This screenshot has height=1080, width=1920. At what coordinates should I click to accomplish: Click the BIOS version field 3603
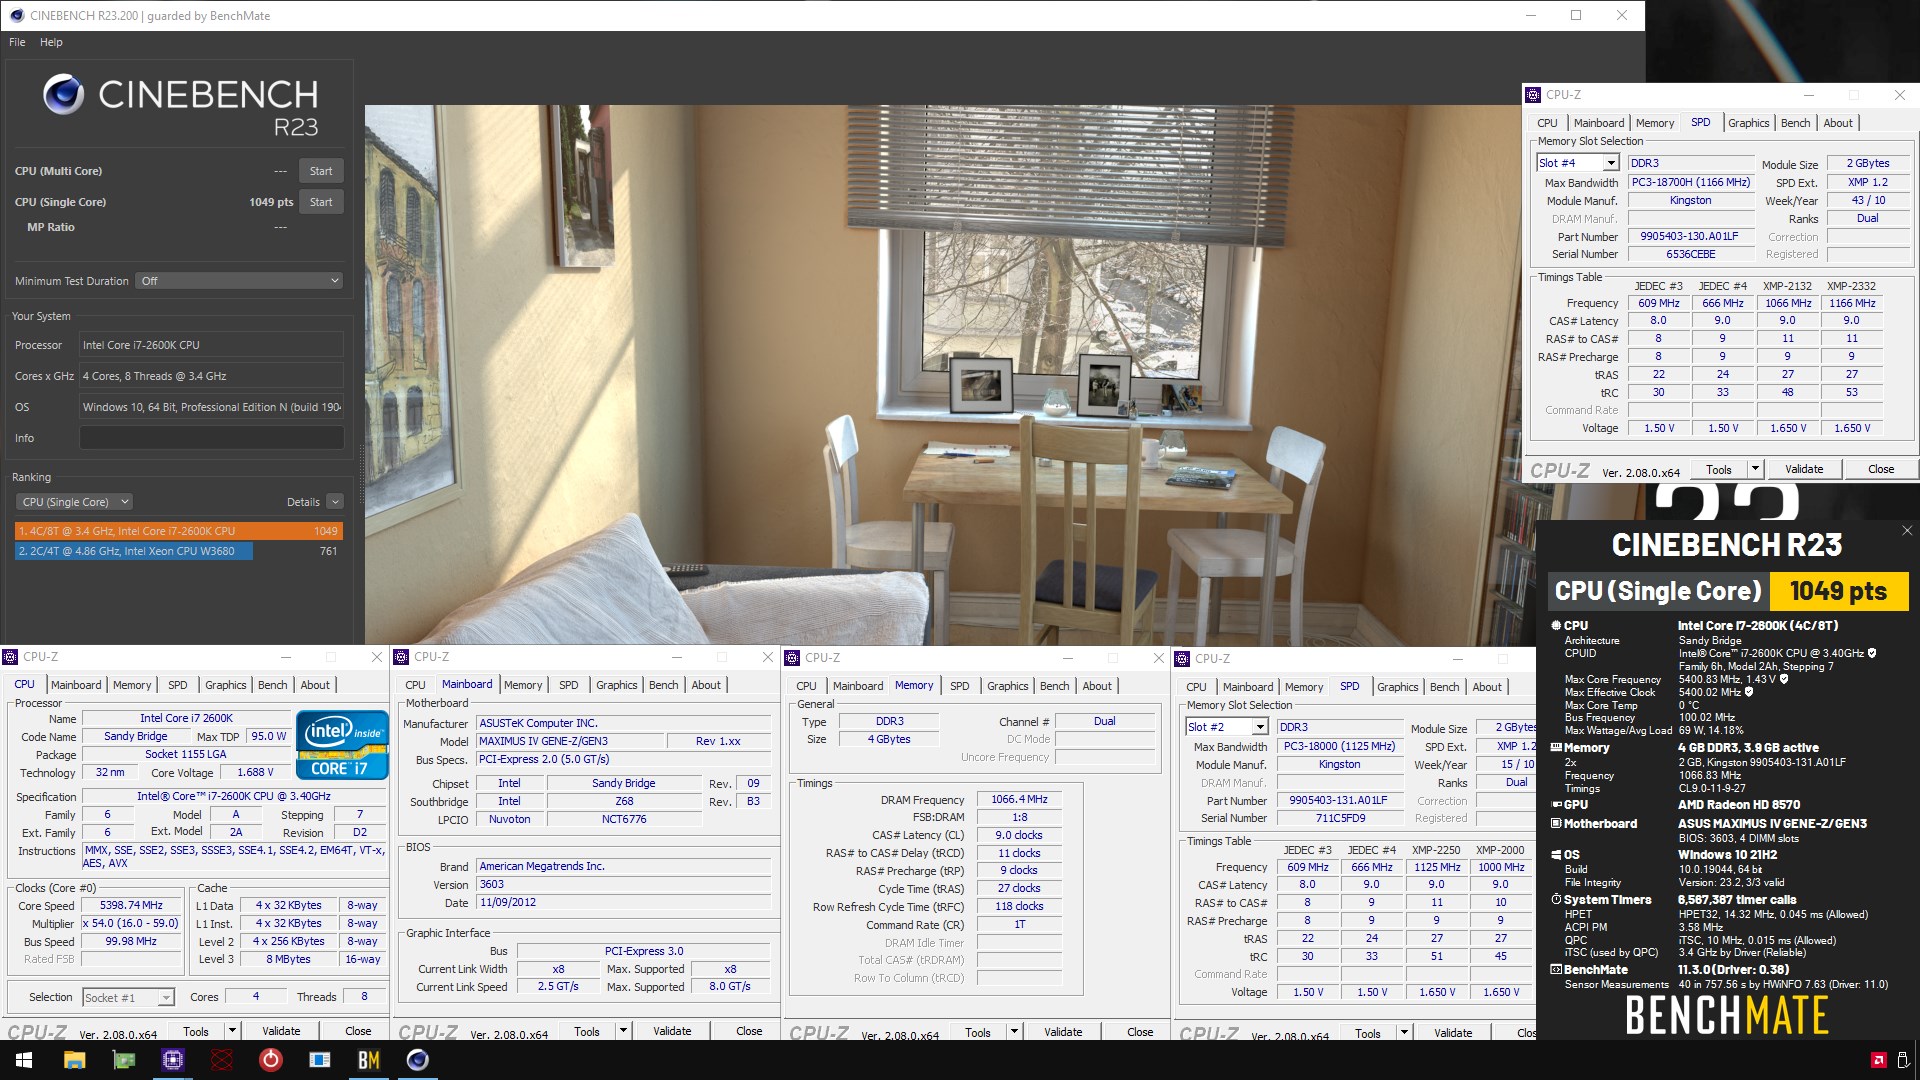click(624, 885)
